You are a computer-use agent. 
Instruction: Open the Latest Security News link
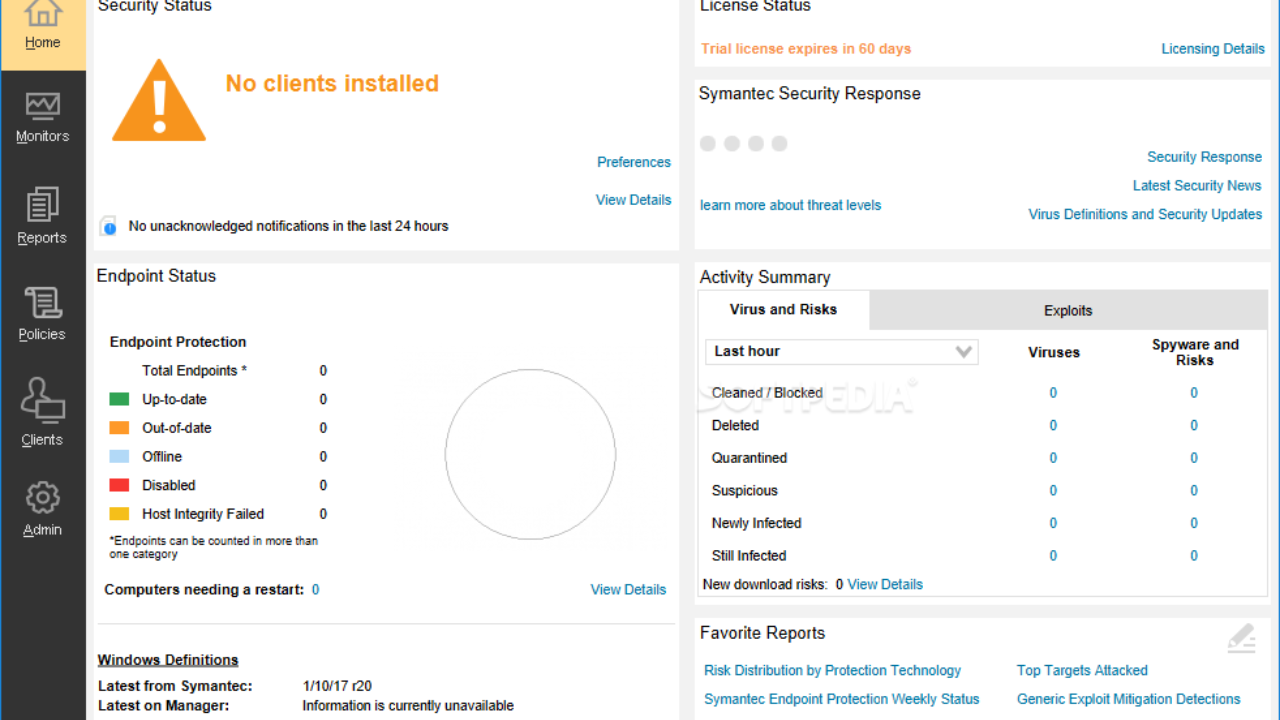pyautogui.click(x=1197, y=186)
